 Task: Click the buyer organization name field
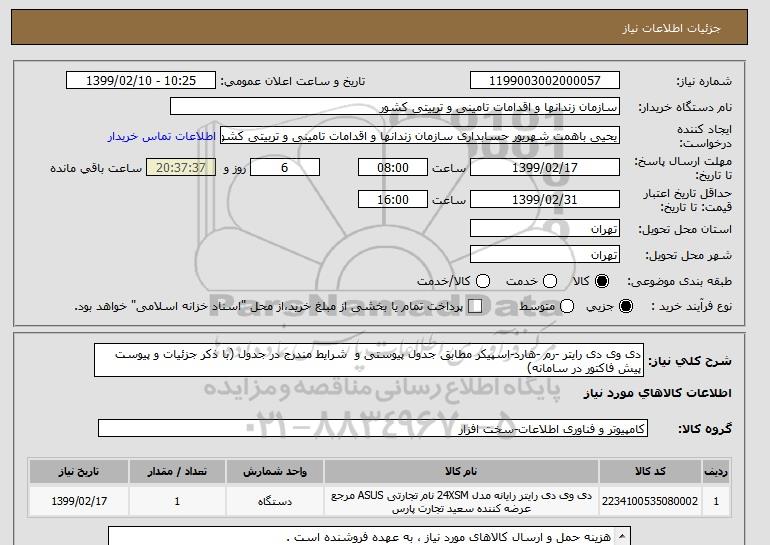click(395, 107)
